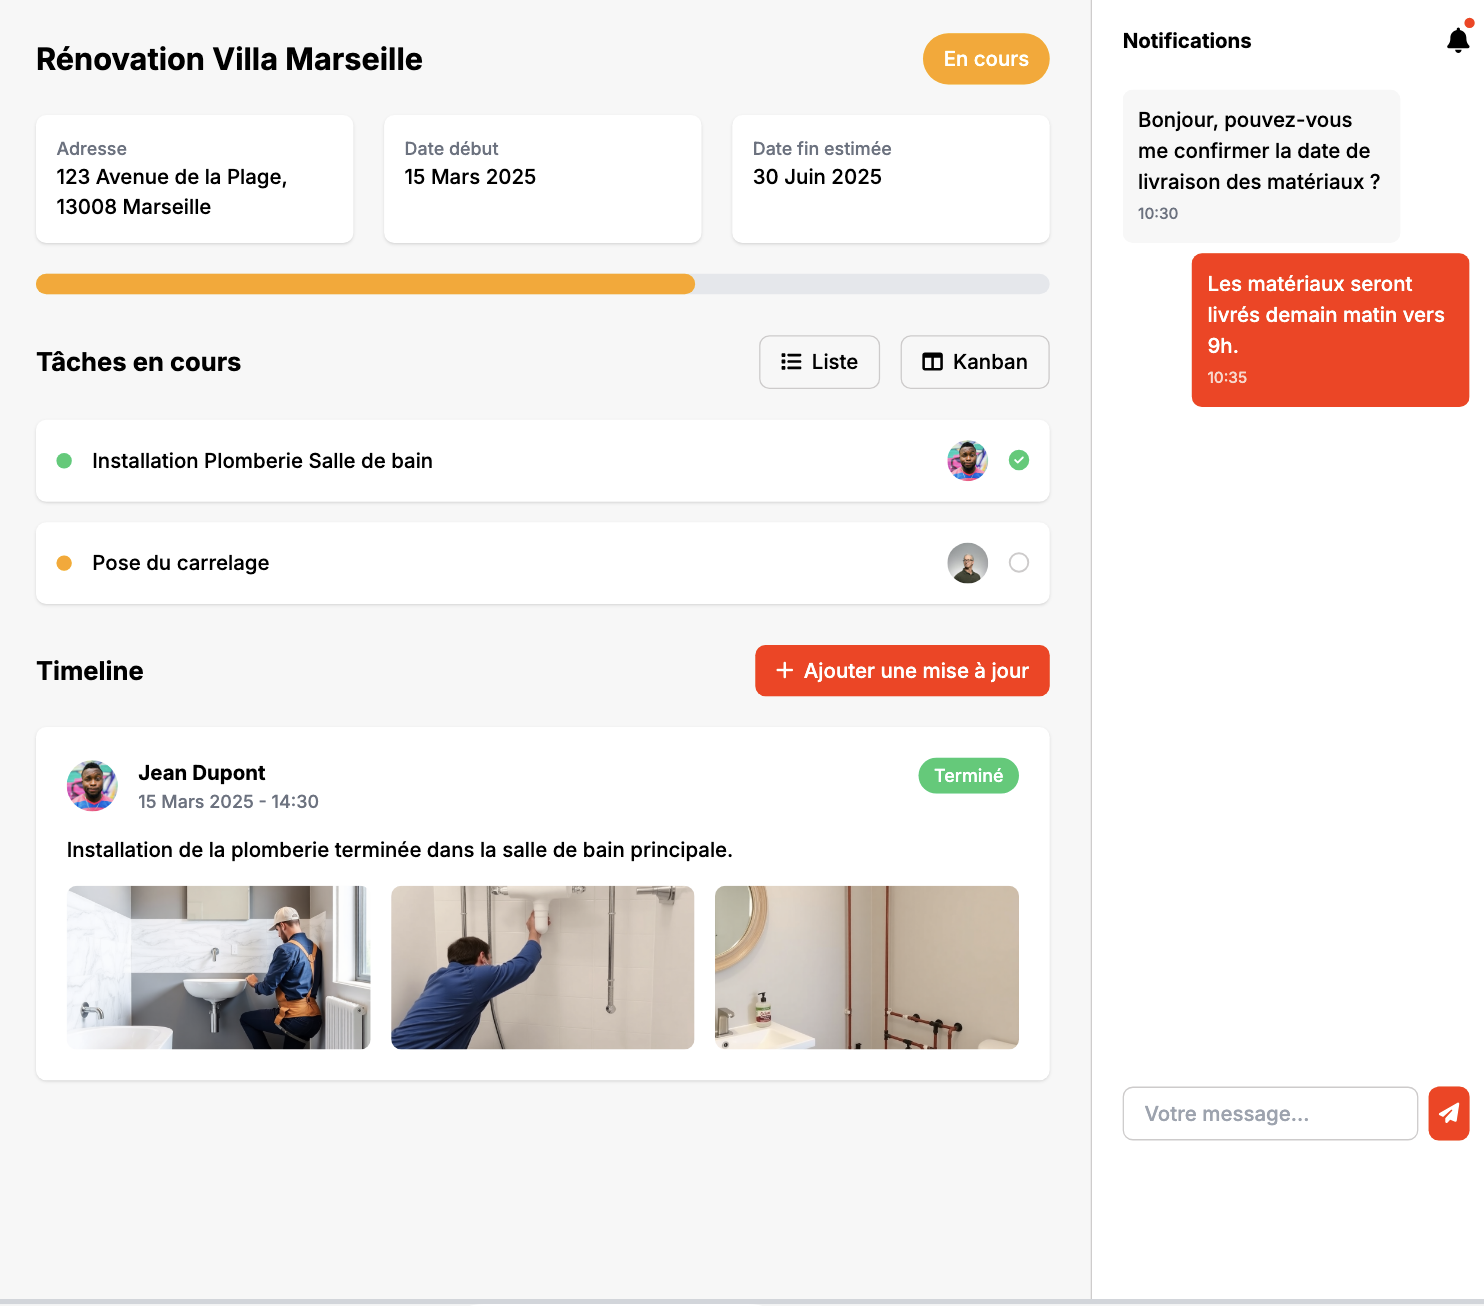The height and width of the screenshot is (1306, 1484).
Task: Click the 10:35 message time
Action: click(1227, 377)
